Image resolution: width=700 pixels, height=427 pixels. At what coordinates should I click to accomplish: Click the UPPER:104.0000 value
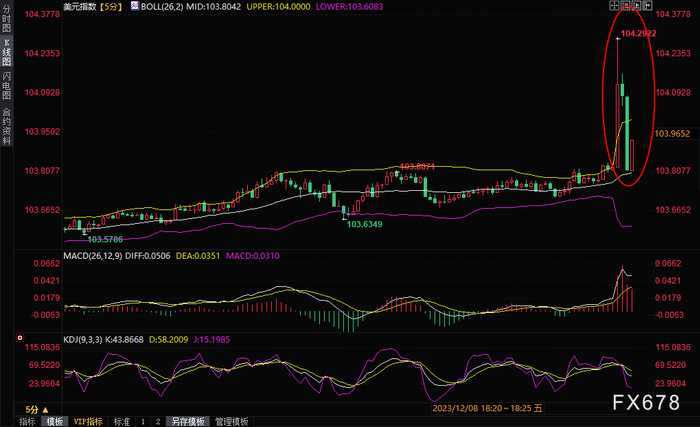[278, 6]
